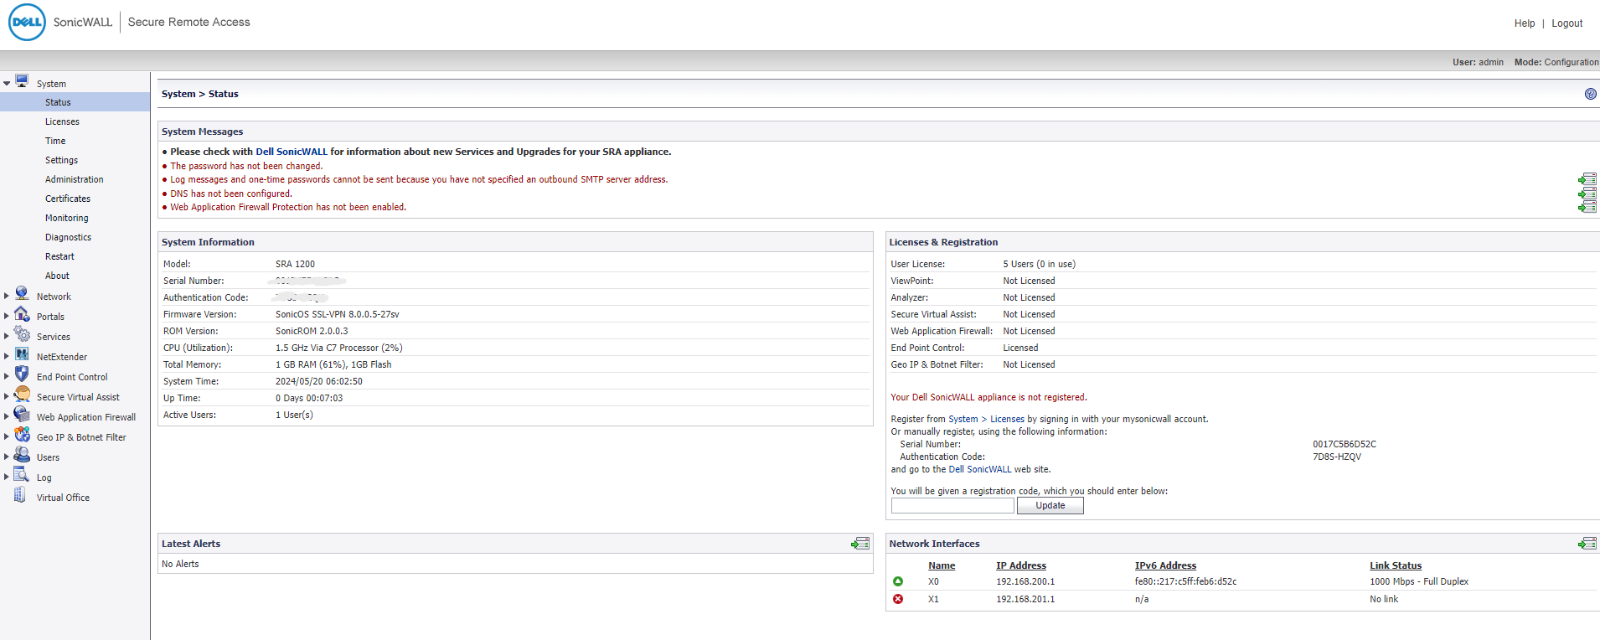Click green icon beside the SMTP log message
This screenshot has width=1600, height=640.
coord(1587,180)
